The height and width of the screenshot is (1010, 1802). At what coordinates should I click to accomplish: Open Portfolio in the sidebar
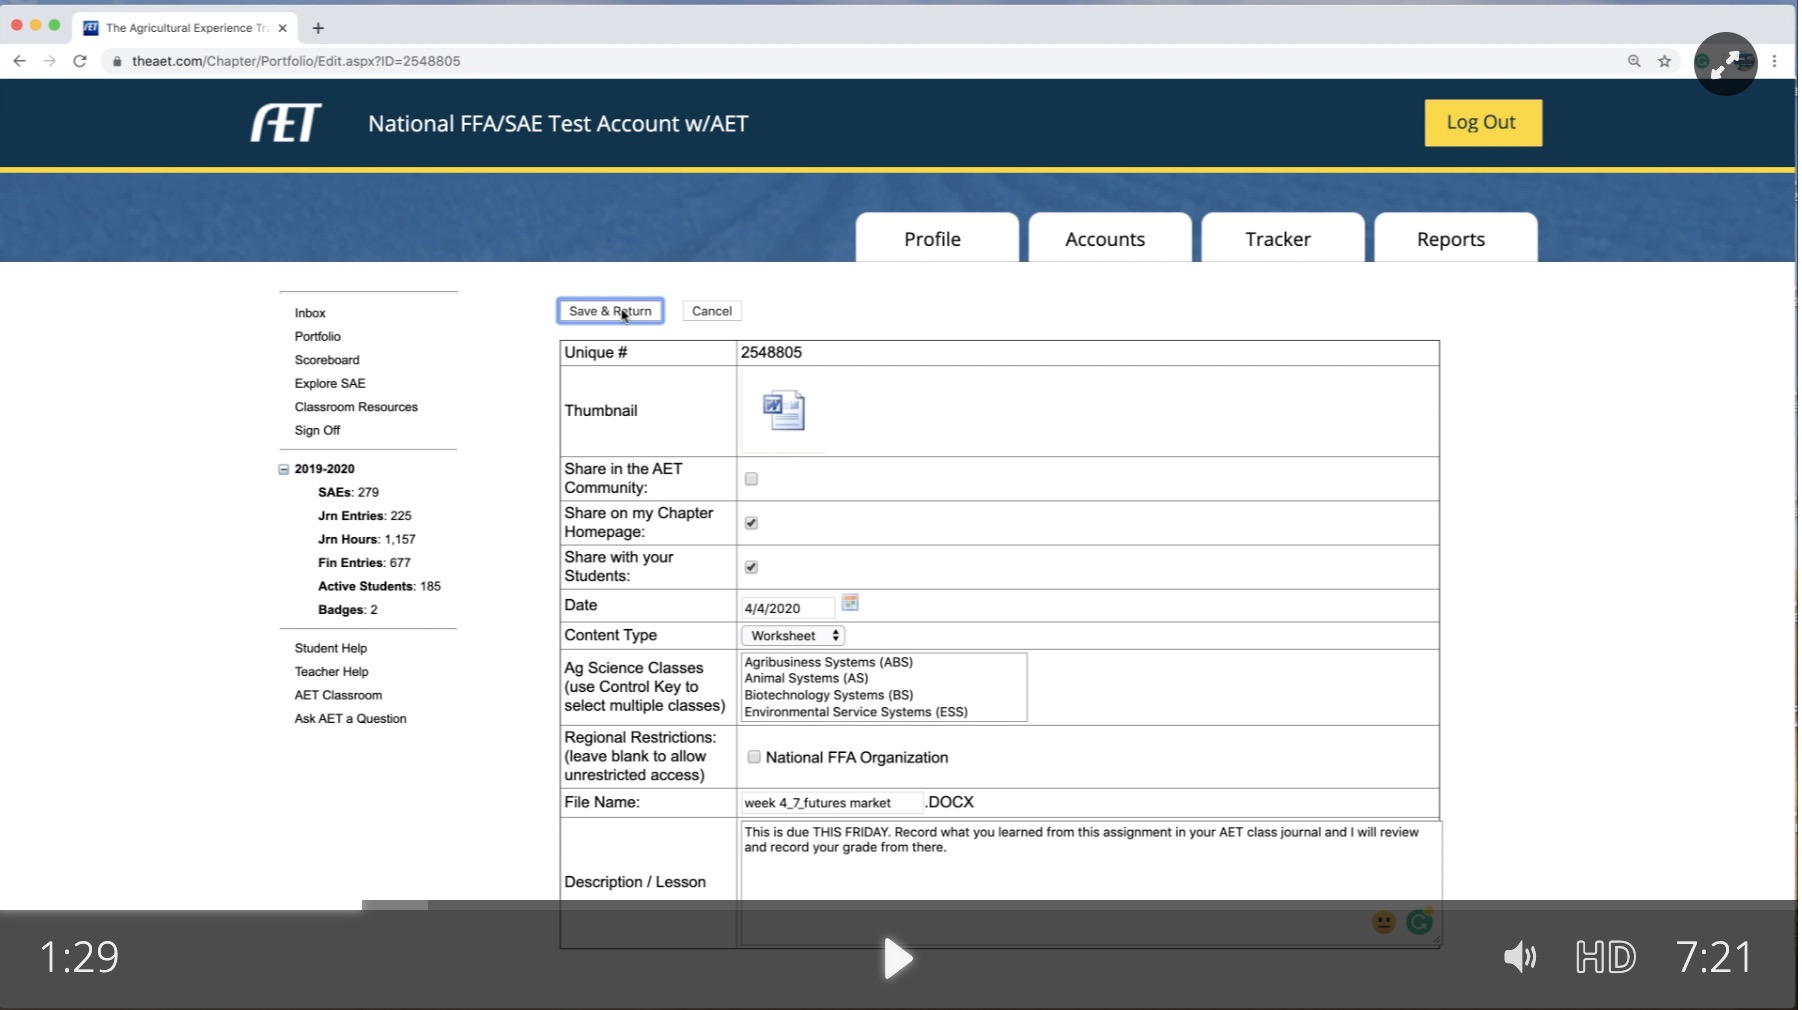pyautogui.click(x=317, y=336)
